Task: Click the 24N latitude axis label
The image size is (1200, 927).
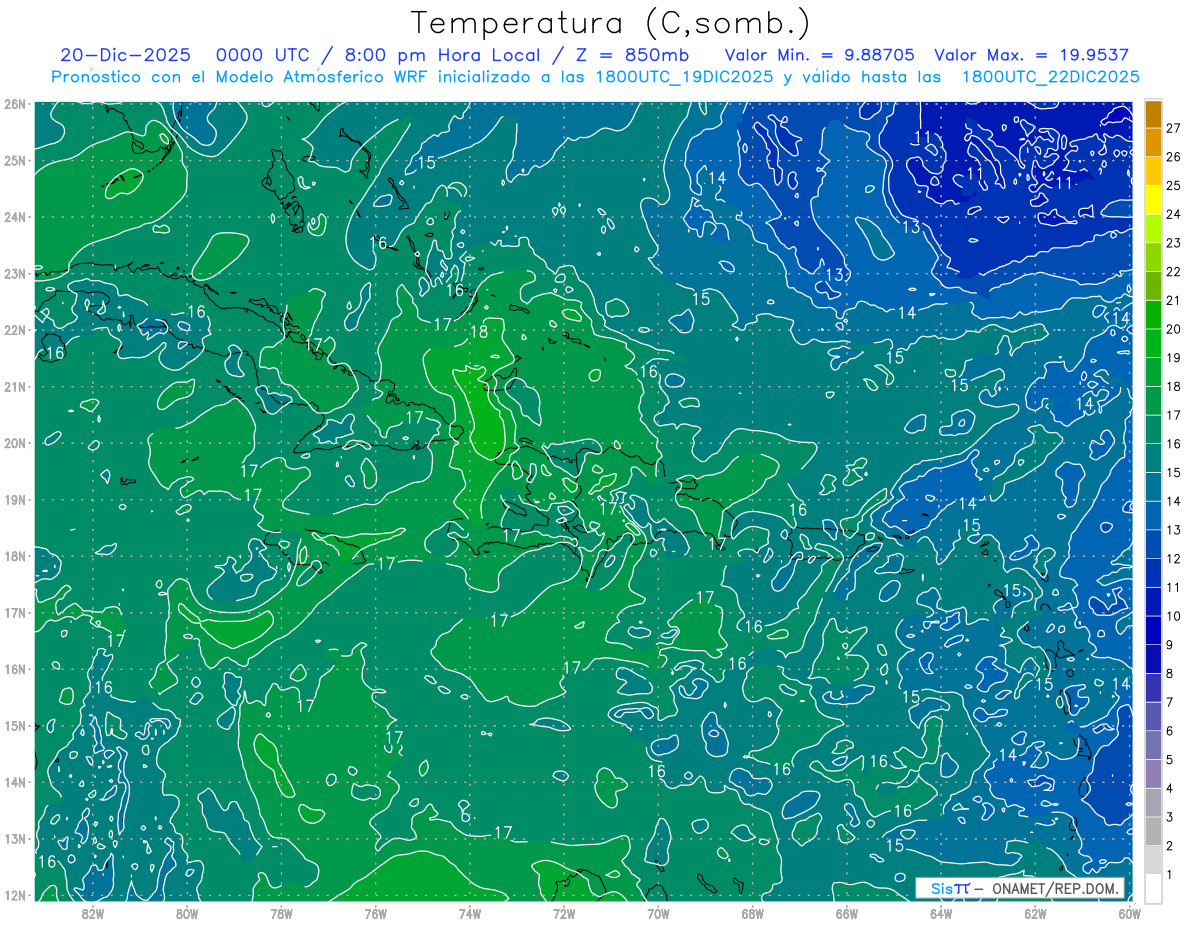Action: tap(15, 217)
